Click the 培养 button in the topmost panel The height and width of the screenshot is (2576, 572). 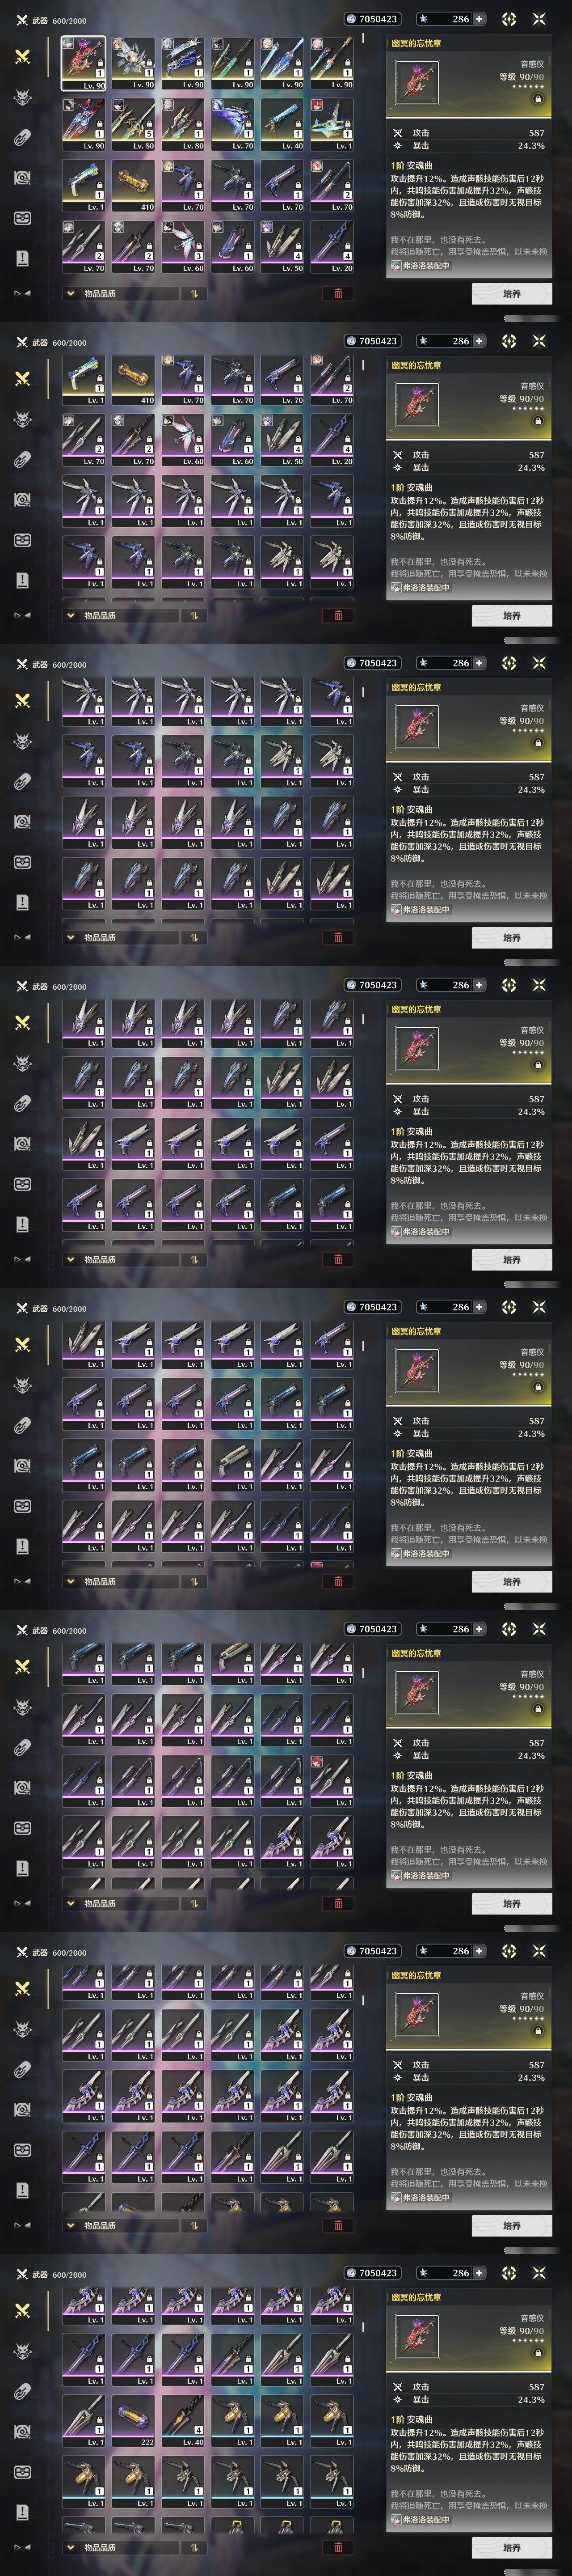coord(511,293)
